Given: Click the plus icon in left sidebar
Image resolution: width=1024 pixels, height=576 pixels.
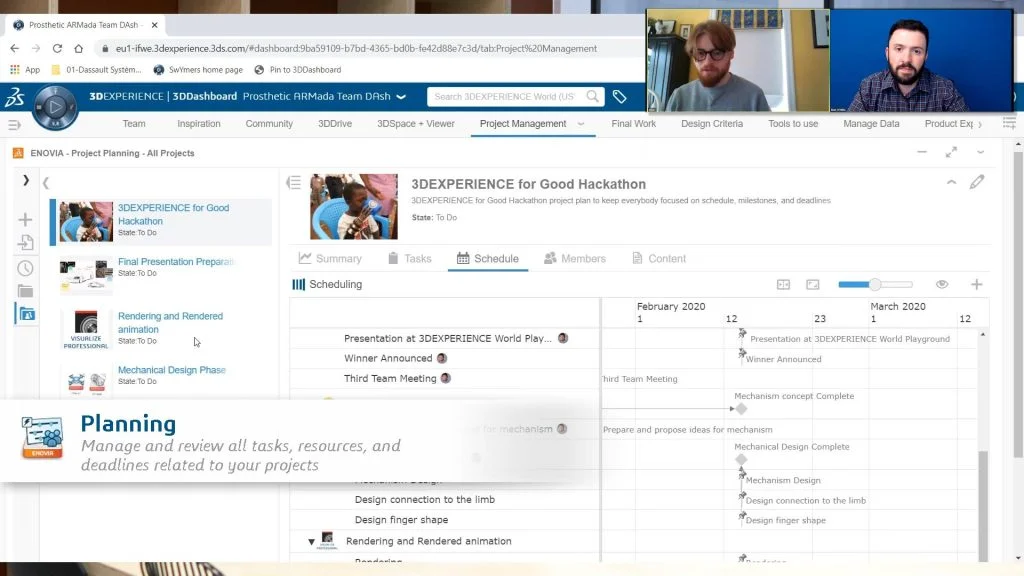Looking at the screenshot, I should pos(25,220).
